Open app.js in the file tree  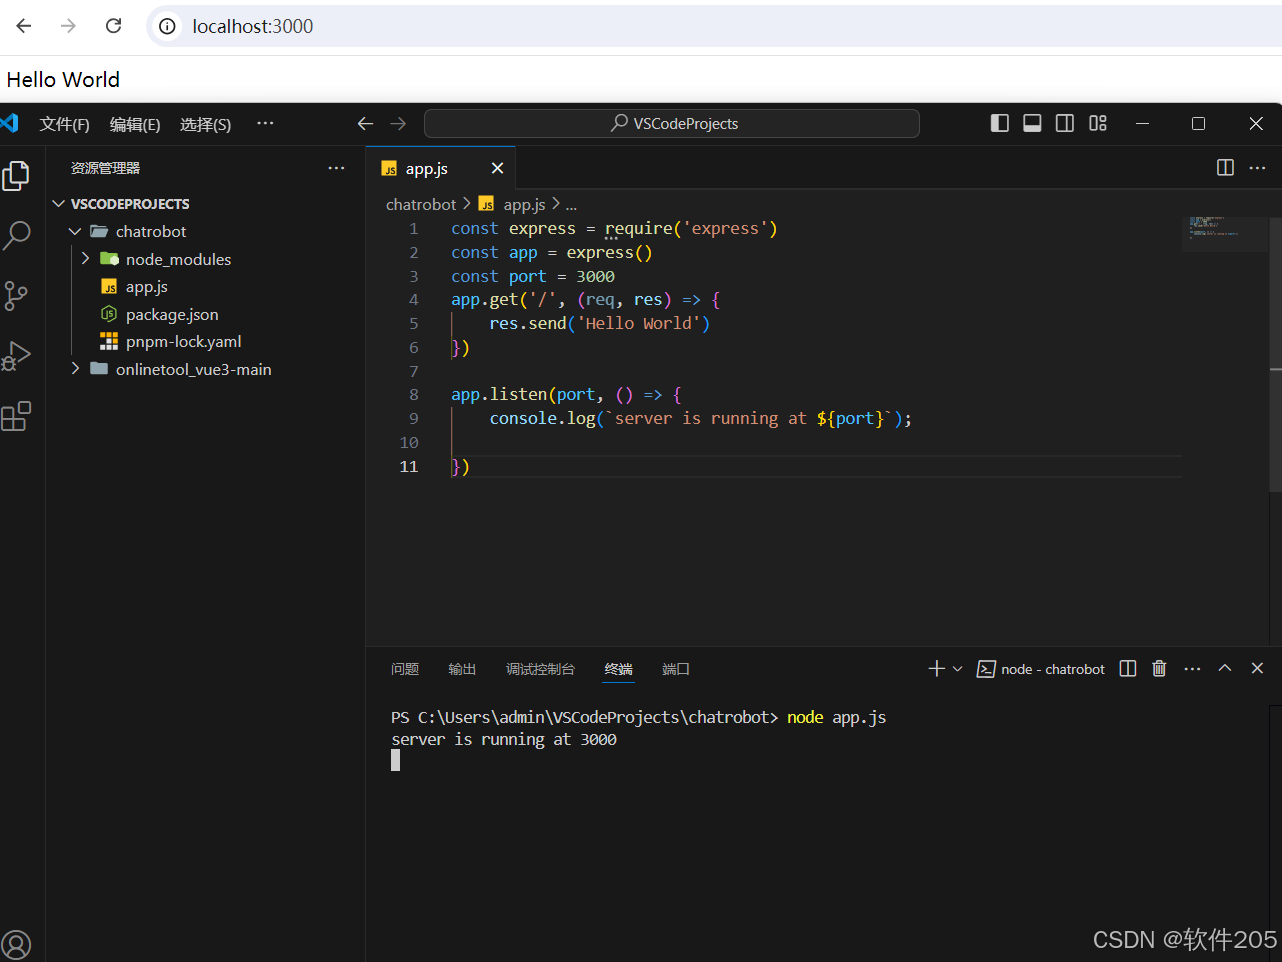tap(146, 287)
